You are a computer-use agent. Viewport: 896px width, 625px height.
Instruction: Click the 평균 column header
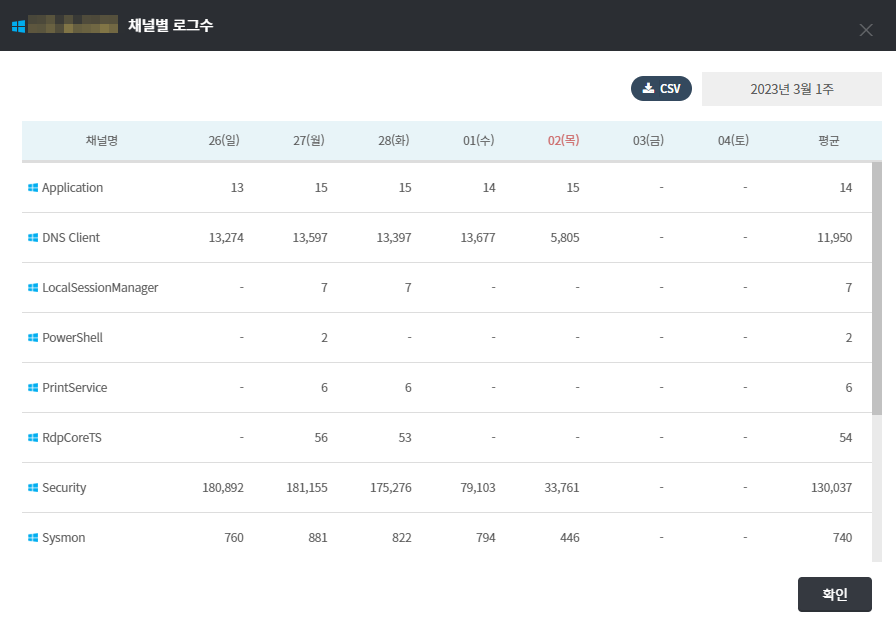[828, 141]
